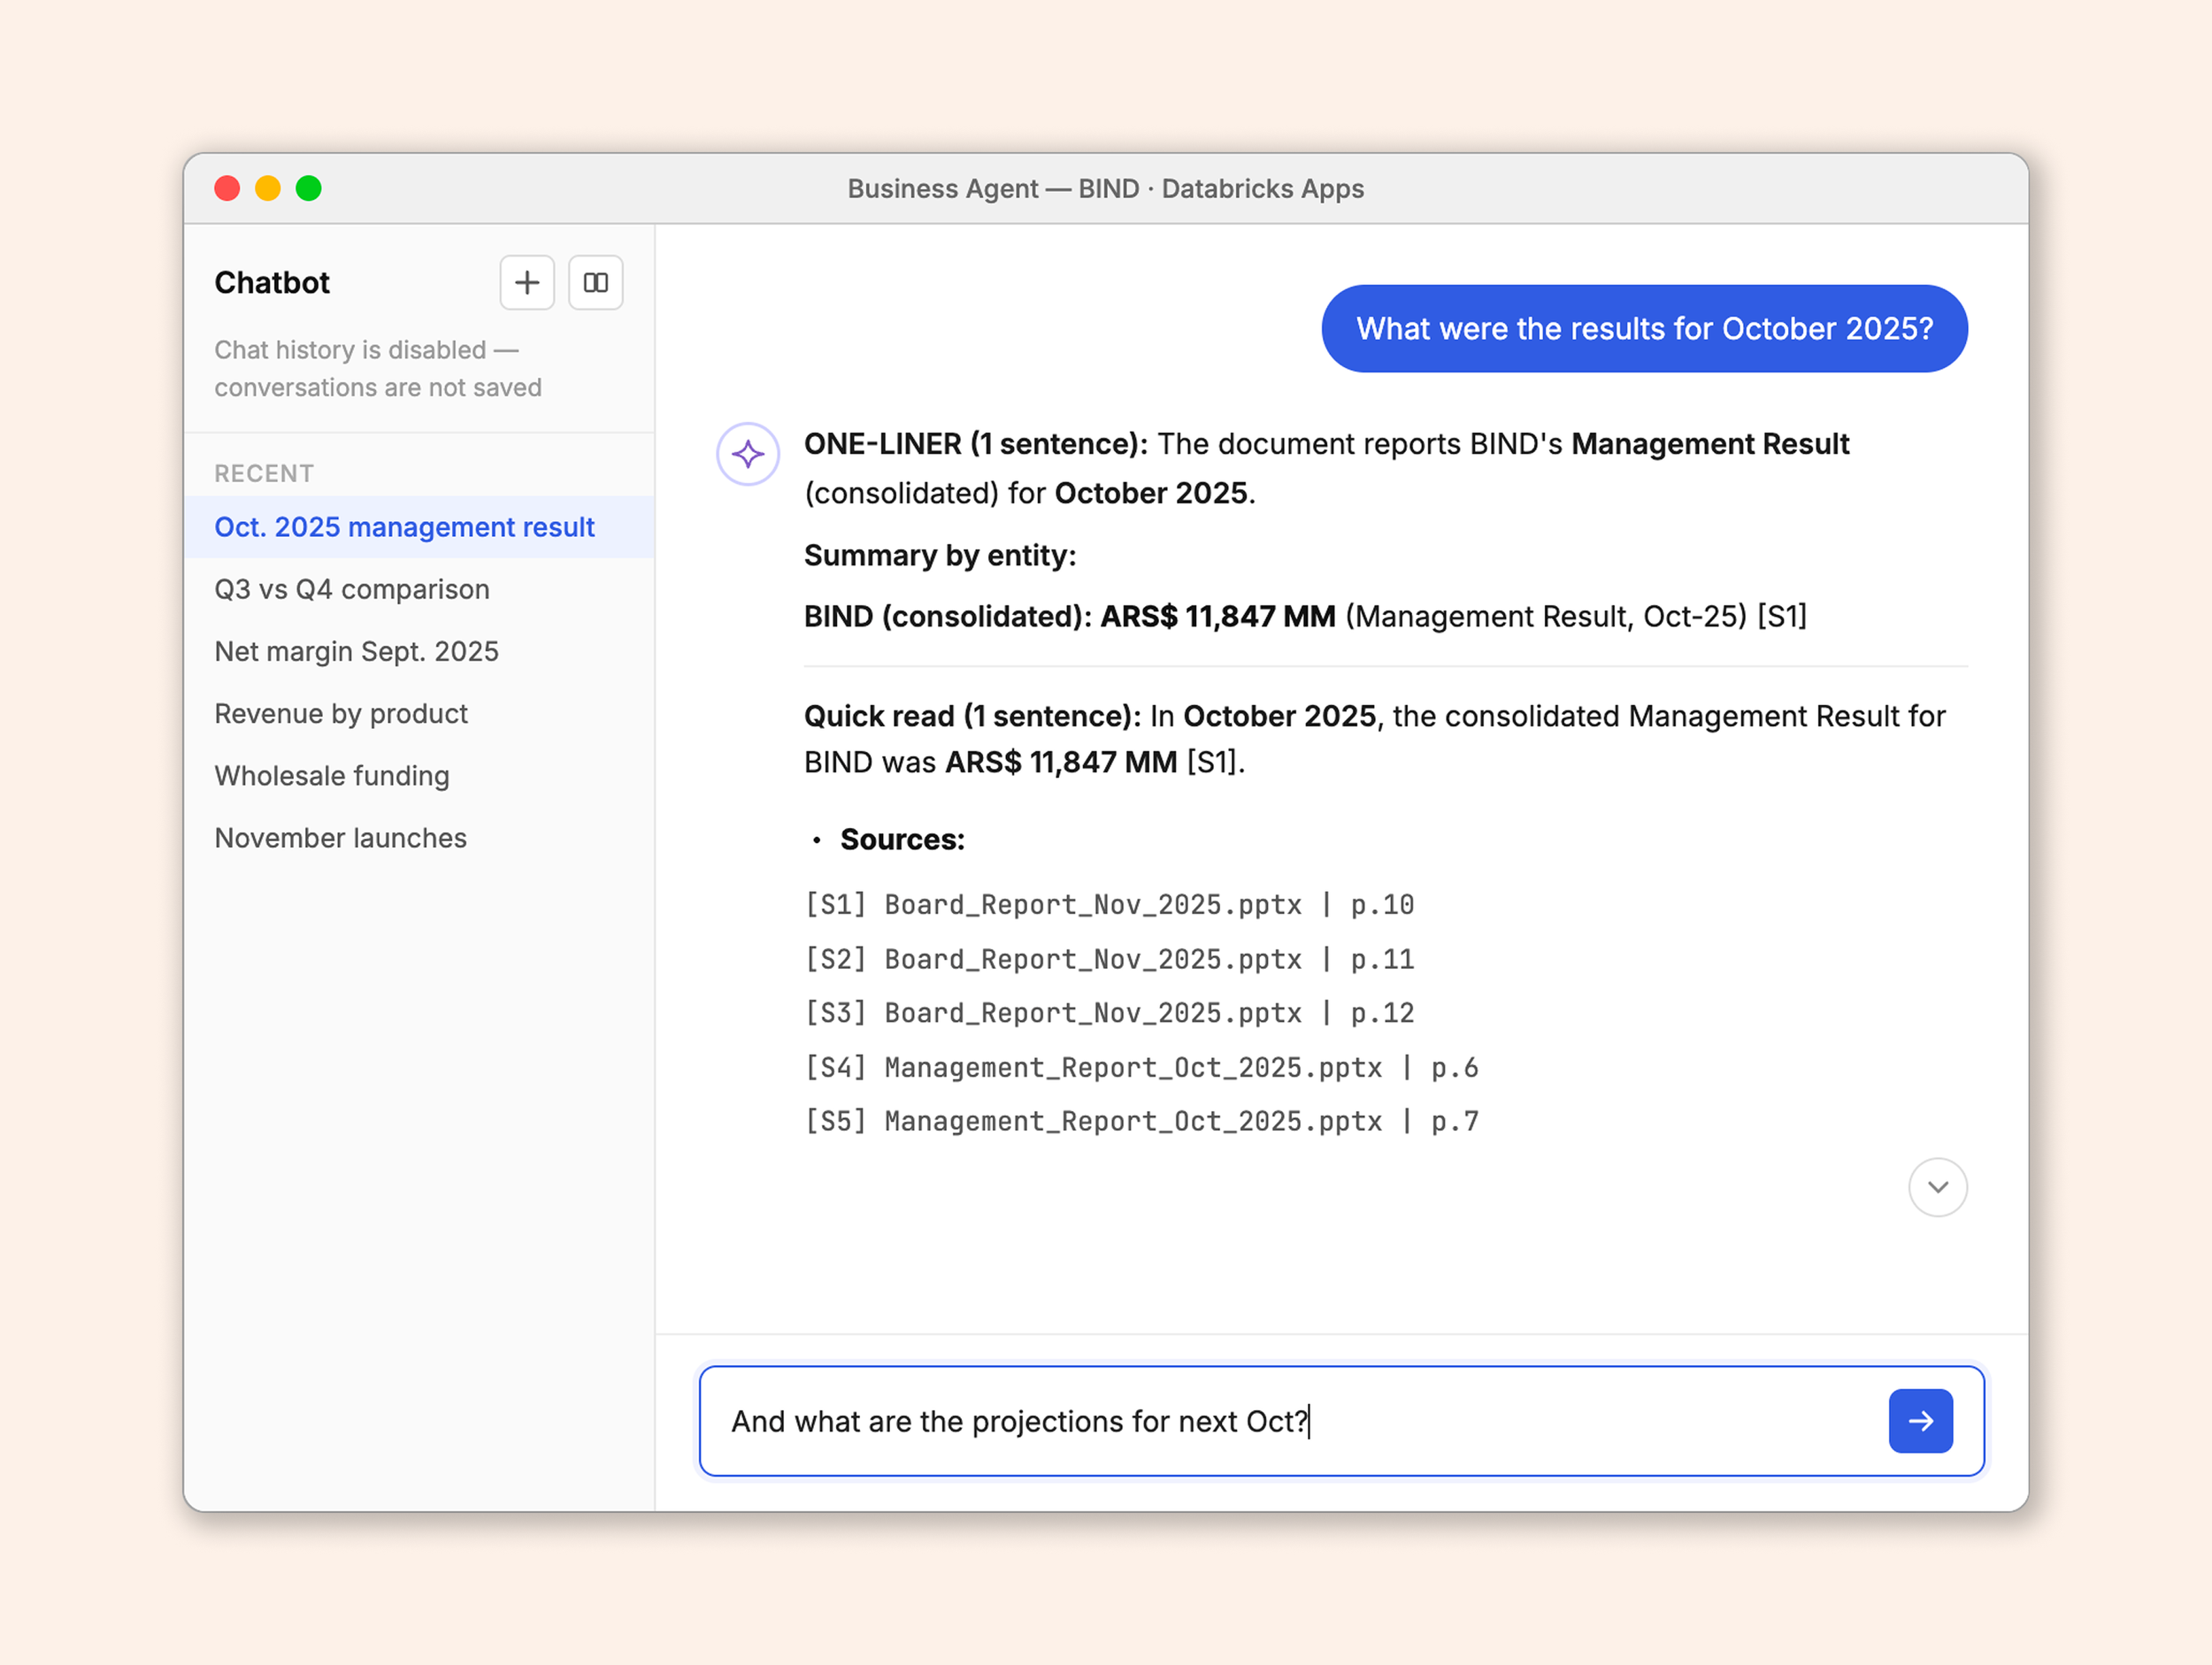Open the Q3 vs Q4 comparison chat
The width and height of the screenshot is (2212, 1665).
click(352, 589)
